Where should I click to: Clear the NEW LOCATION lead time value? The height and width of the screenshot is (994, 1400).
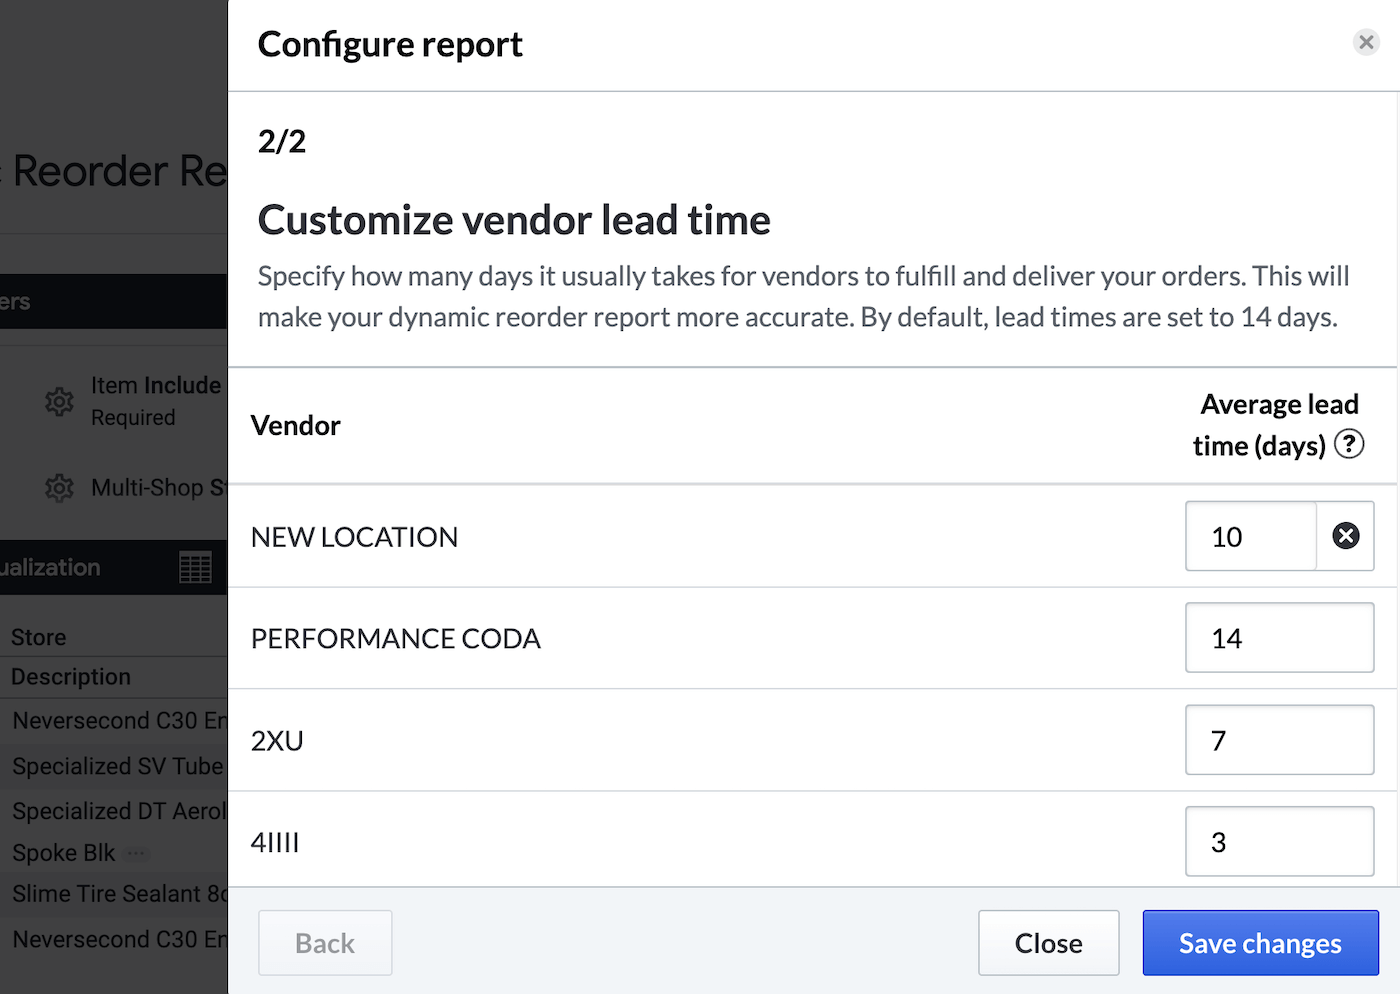pos(1346,536)
